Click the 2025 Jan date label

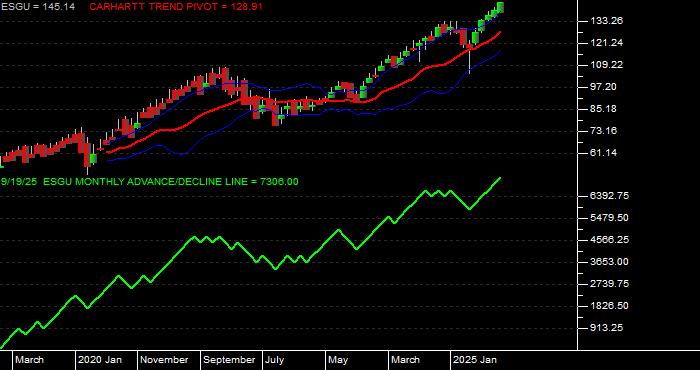point(475,360)
